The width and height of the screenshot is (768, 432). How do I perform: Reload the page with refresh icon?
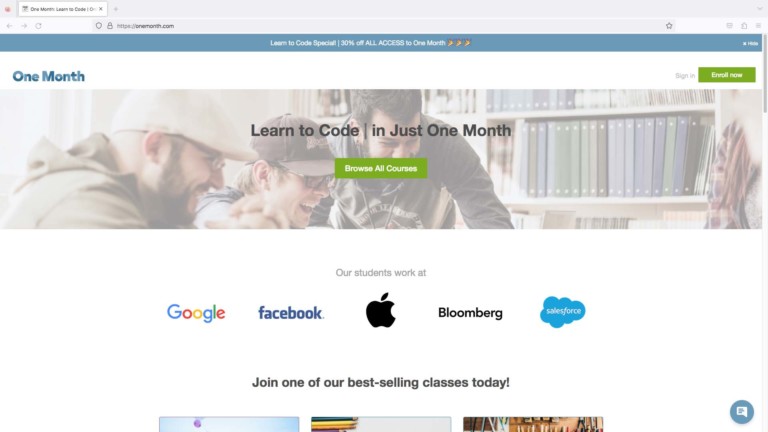pos(38,26)
